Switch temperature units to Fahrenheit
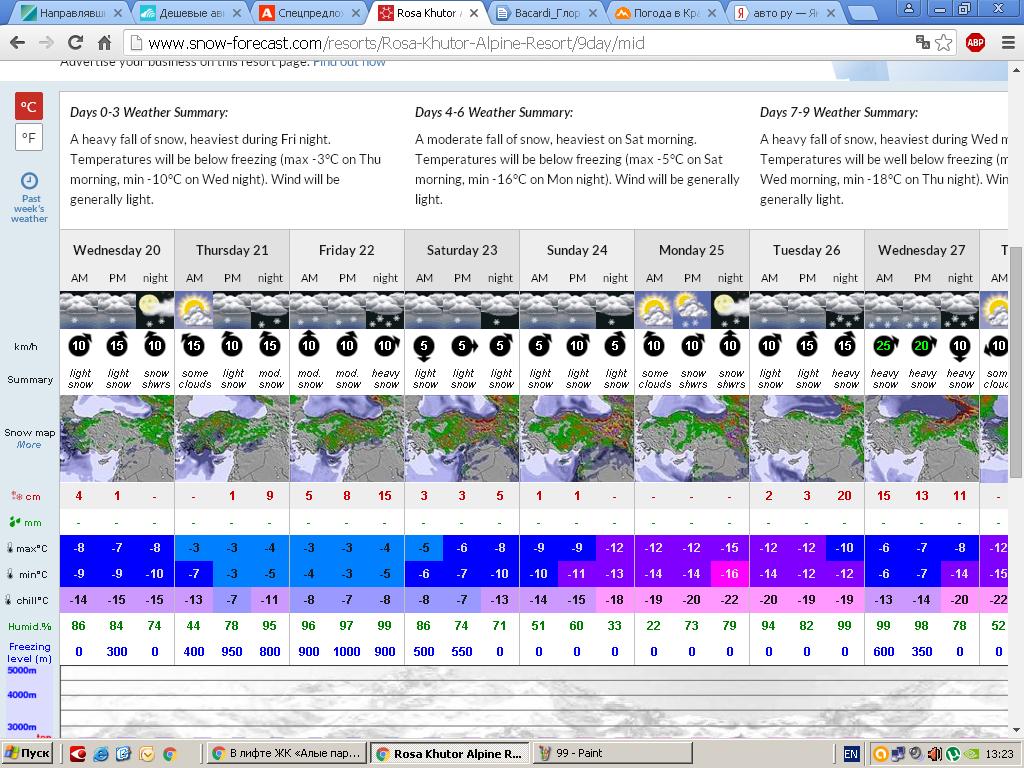 [29, 137]
